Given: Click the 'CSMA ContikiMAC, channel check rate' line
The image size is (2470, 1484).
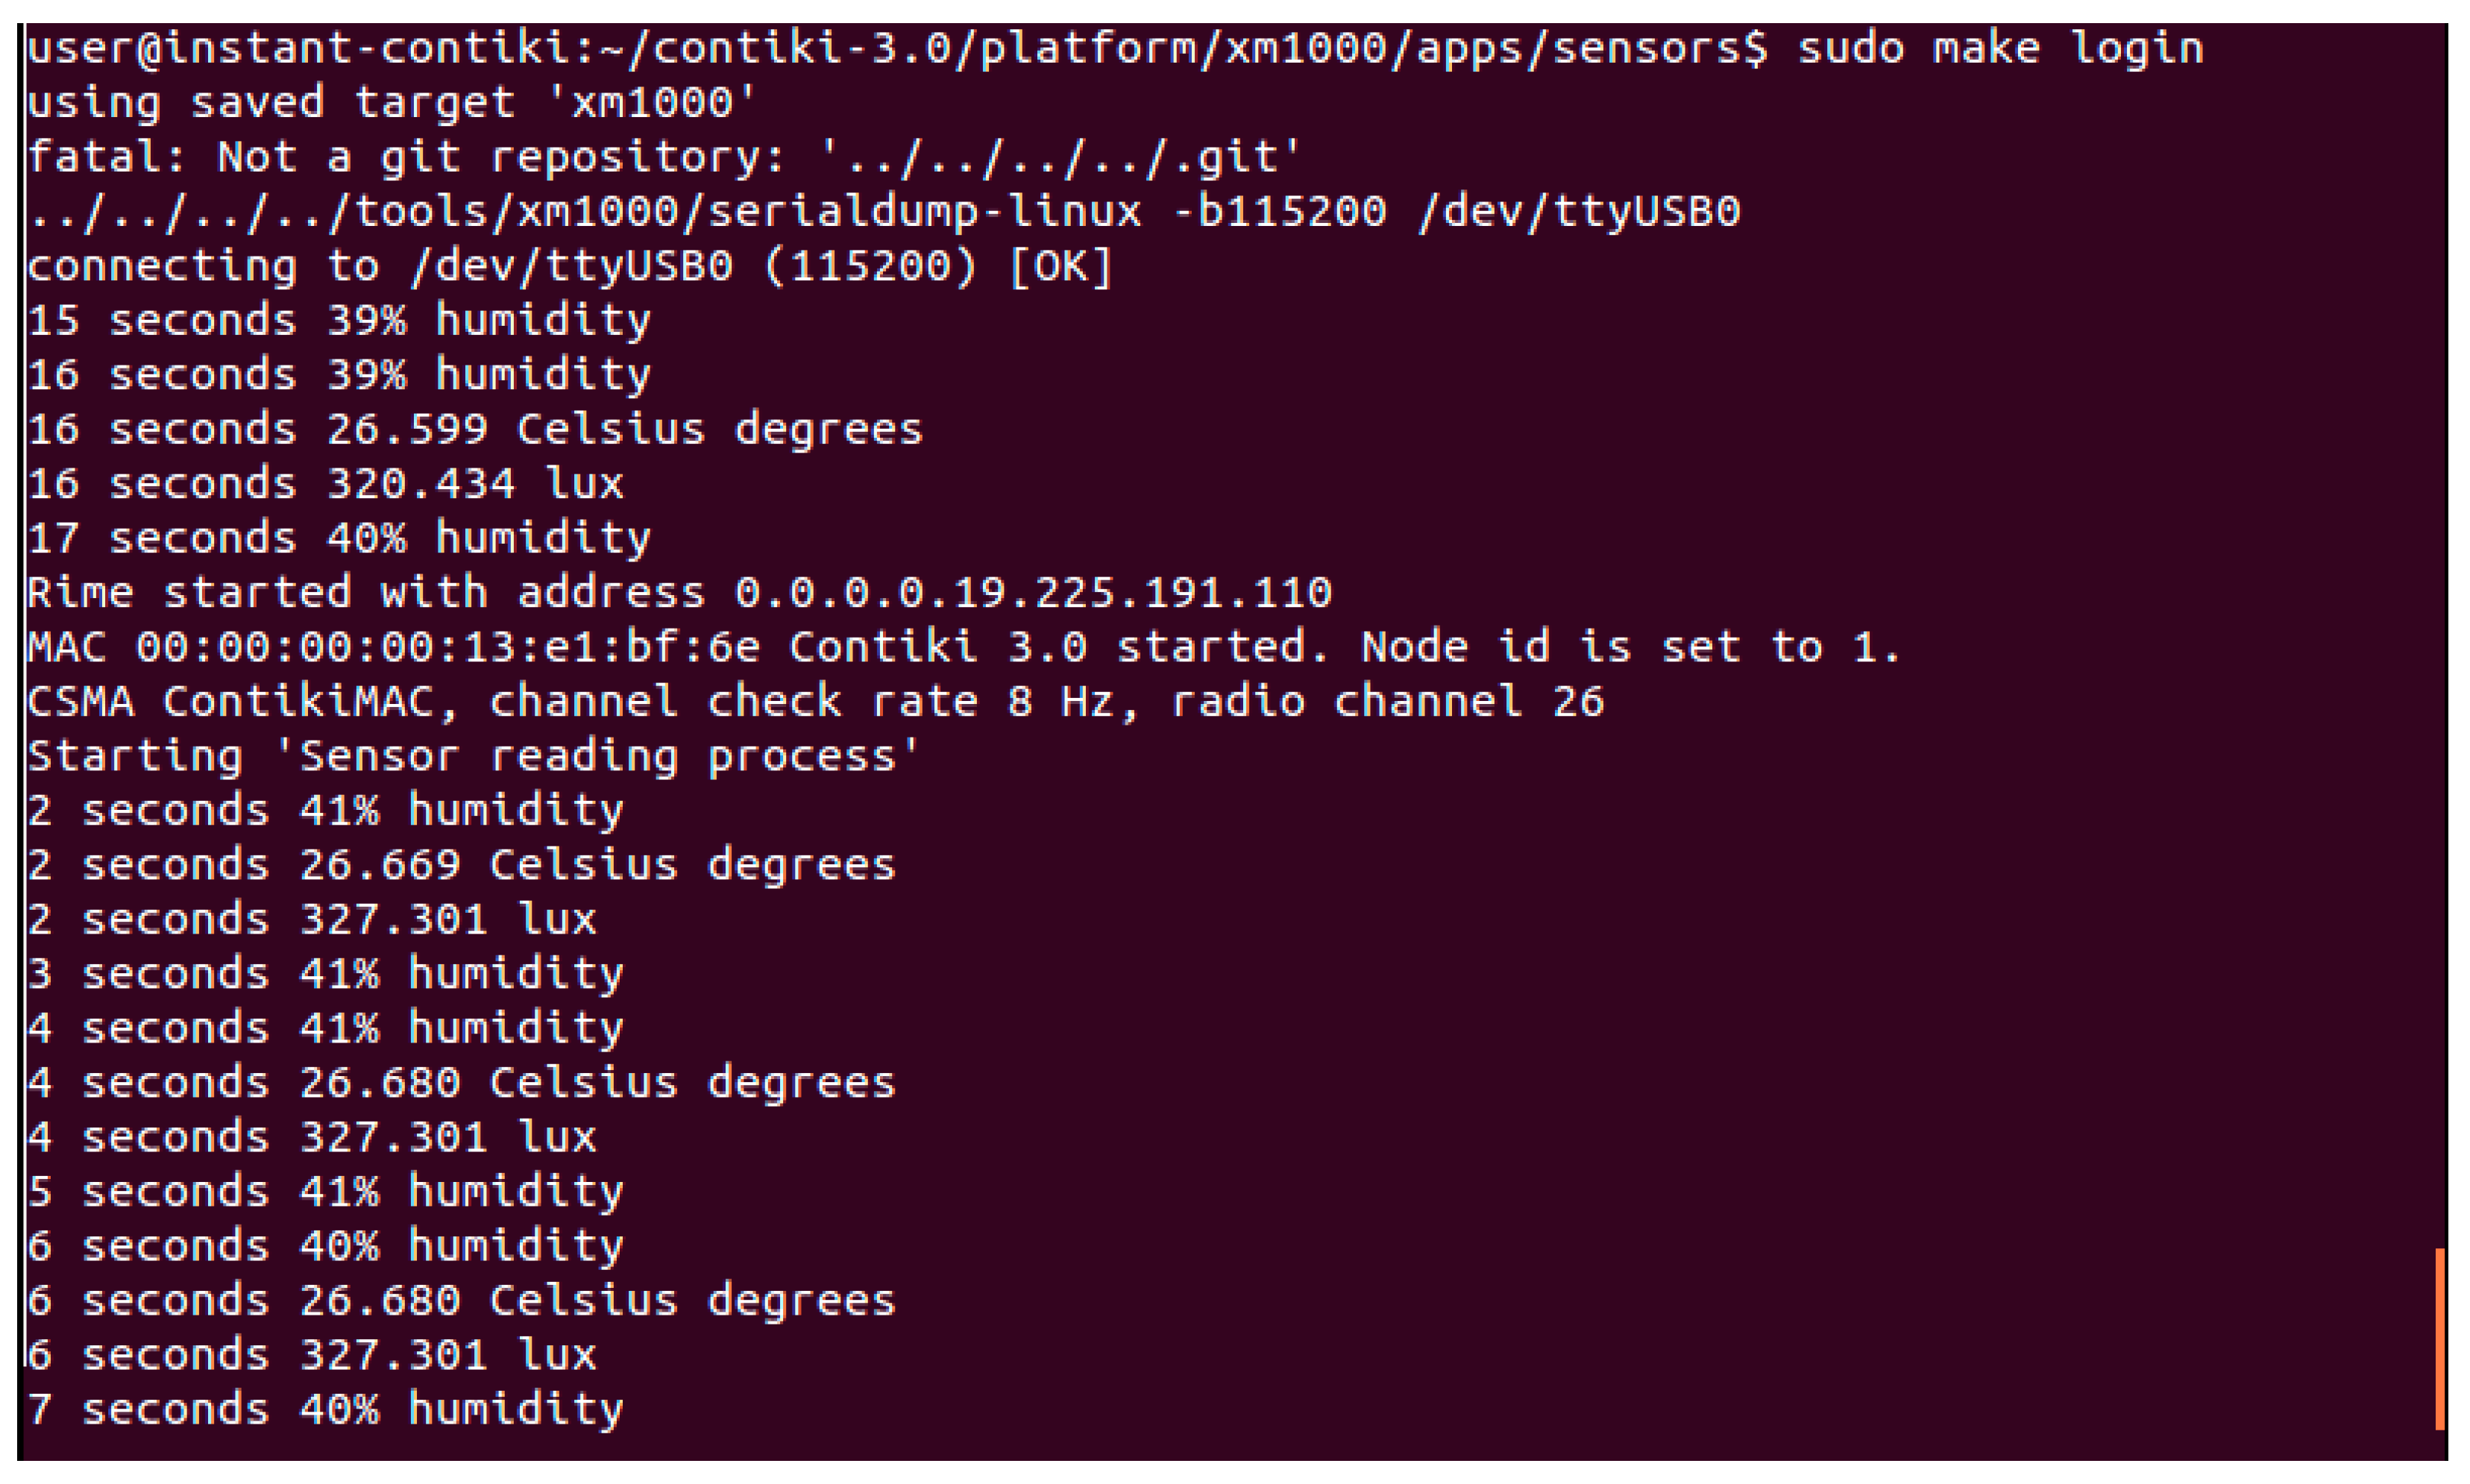Looking at the screenshot, I should pyautogui.click(x=814, y=701).
